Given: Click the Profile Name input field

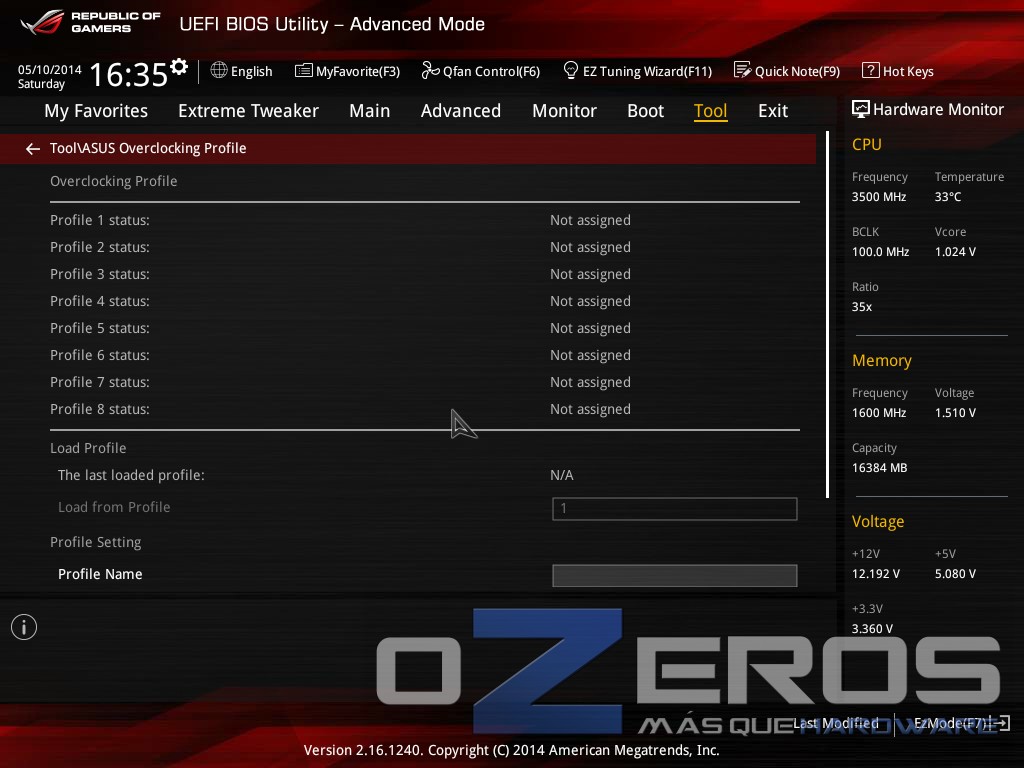Looking at the screenshot, I should pos(675,575).
